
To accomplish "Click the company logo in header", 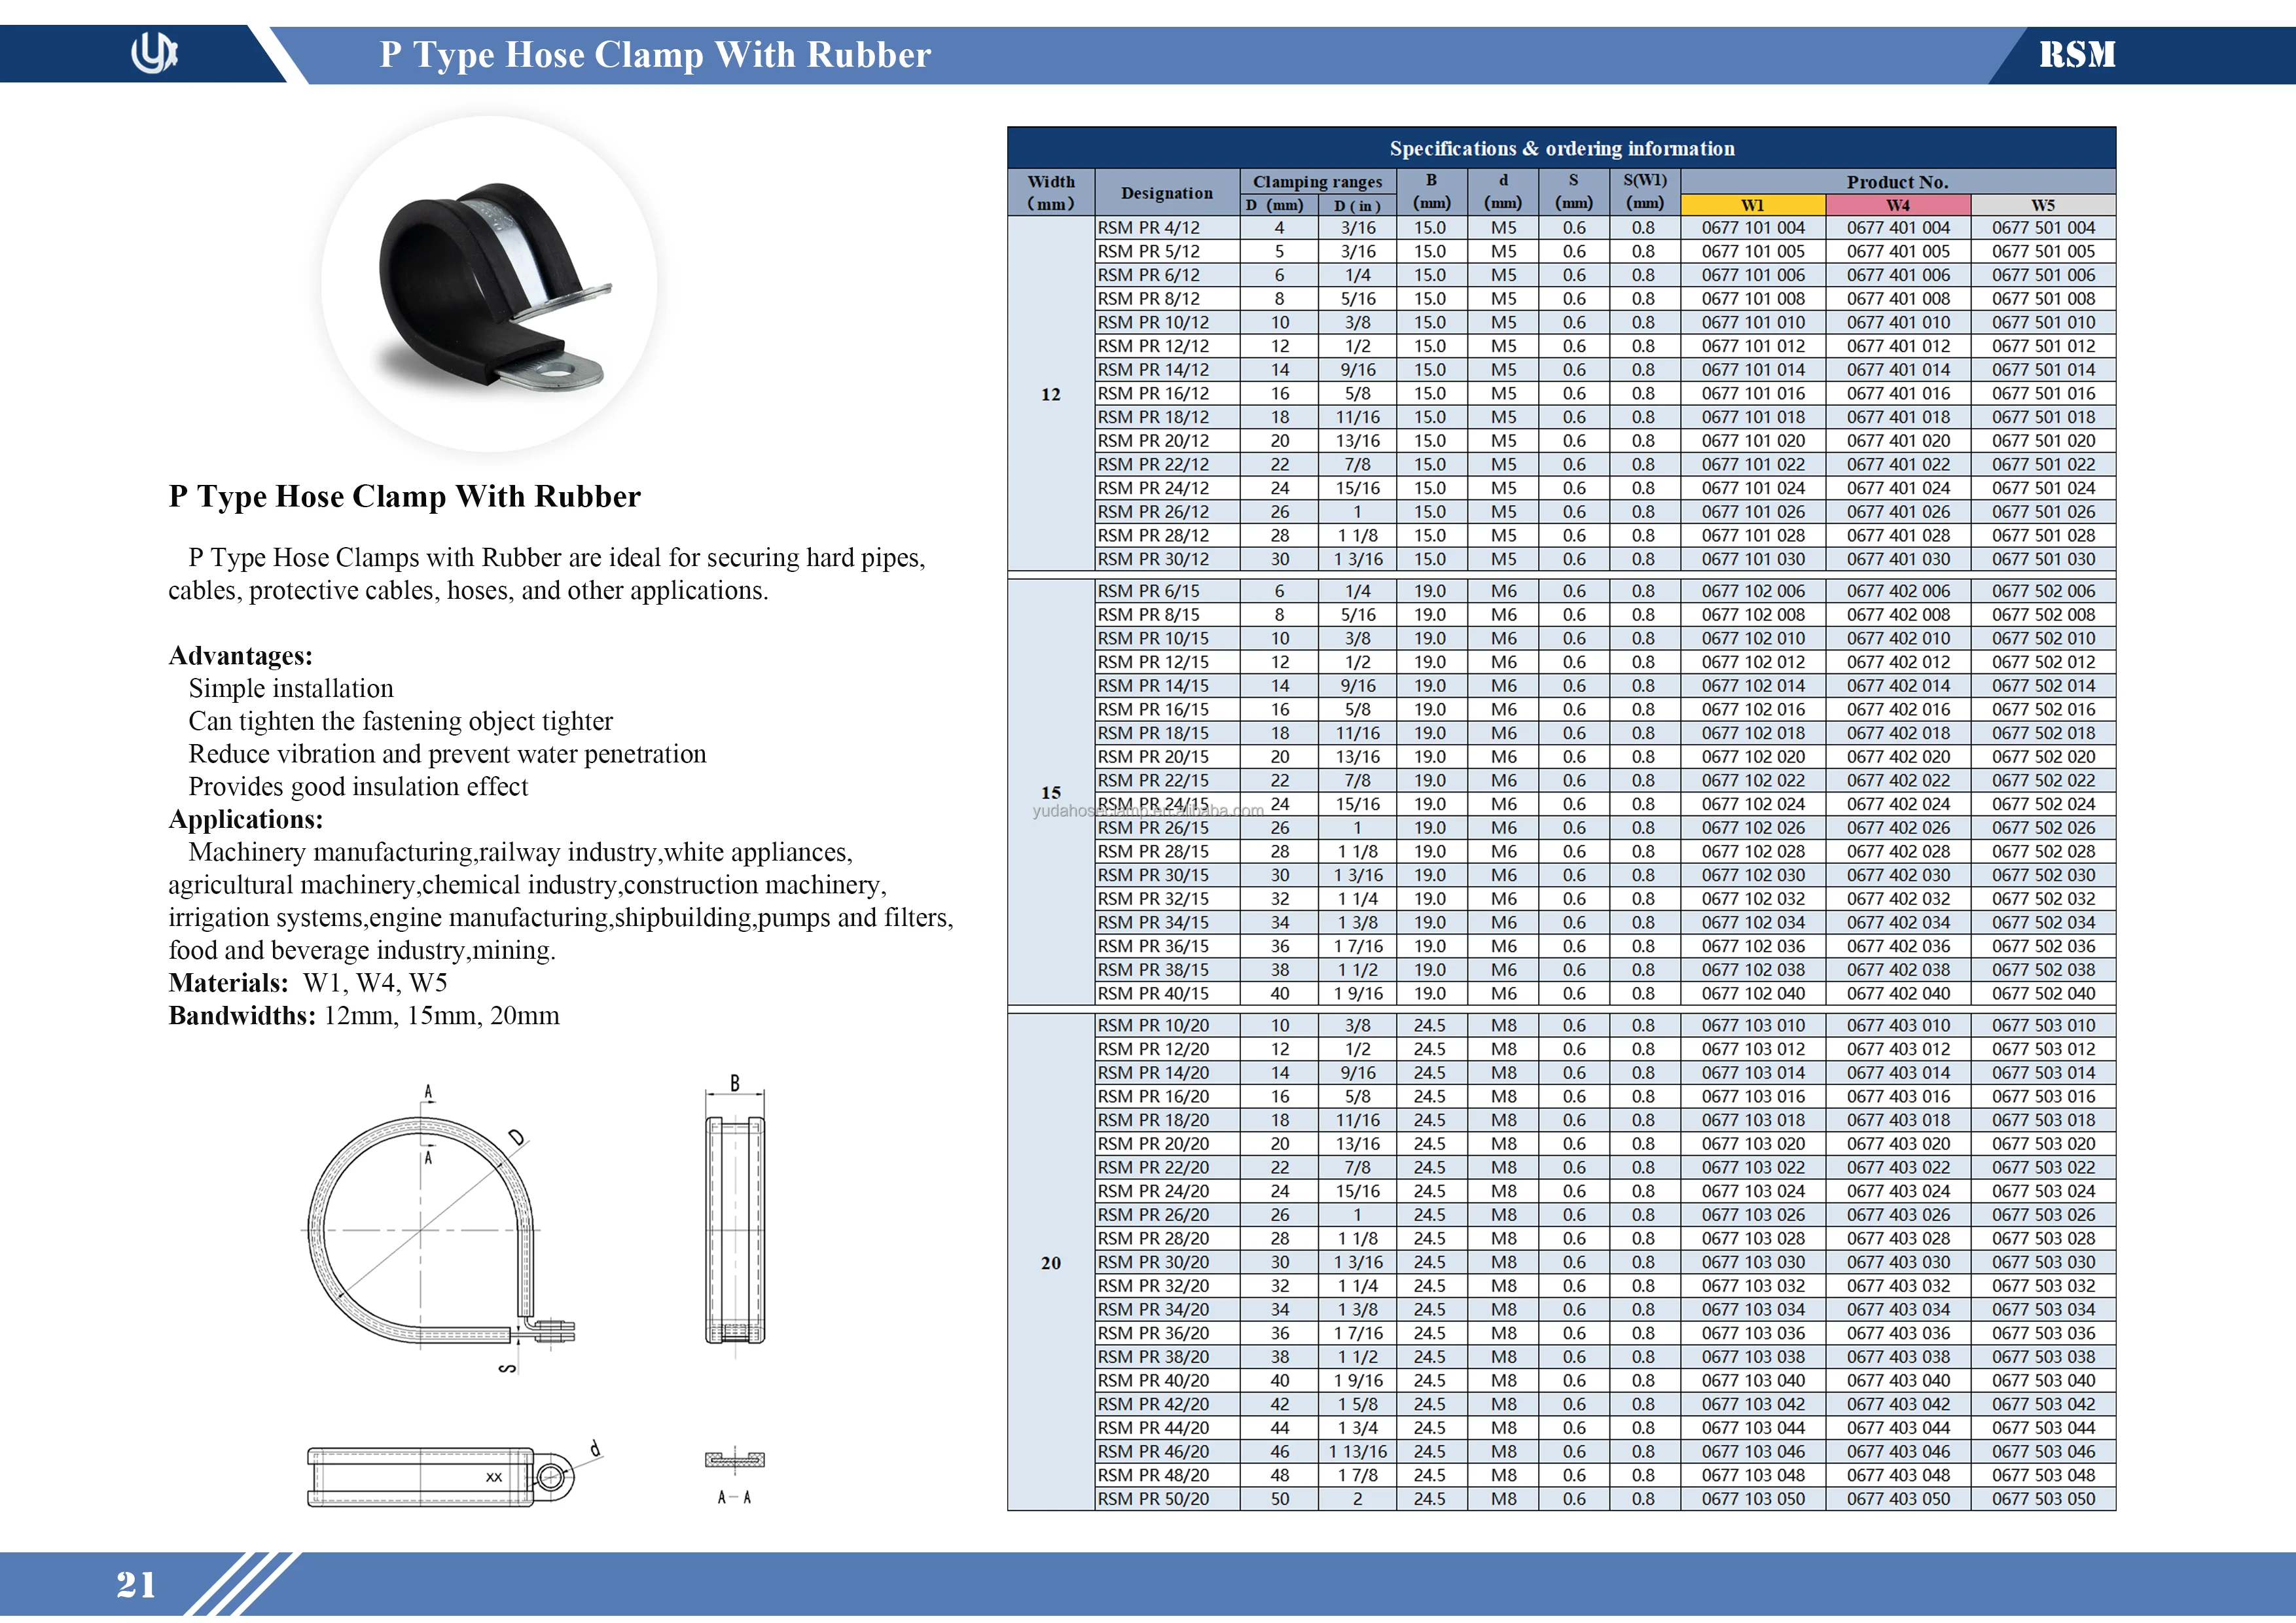I will click(154, 53).
